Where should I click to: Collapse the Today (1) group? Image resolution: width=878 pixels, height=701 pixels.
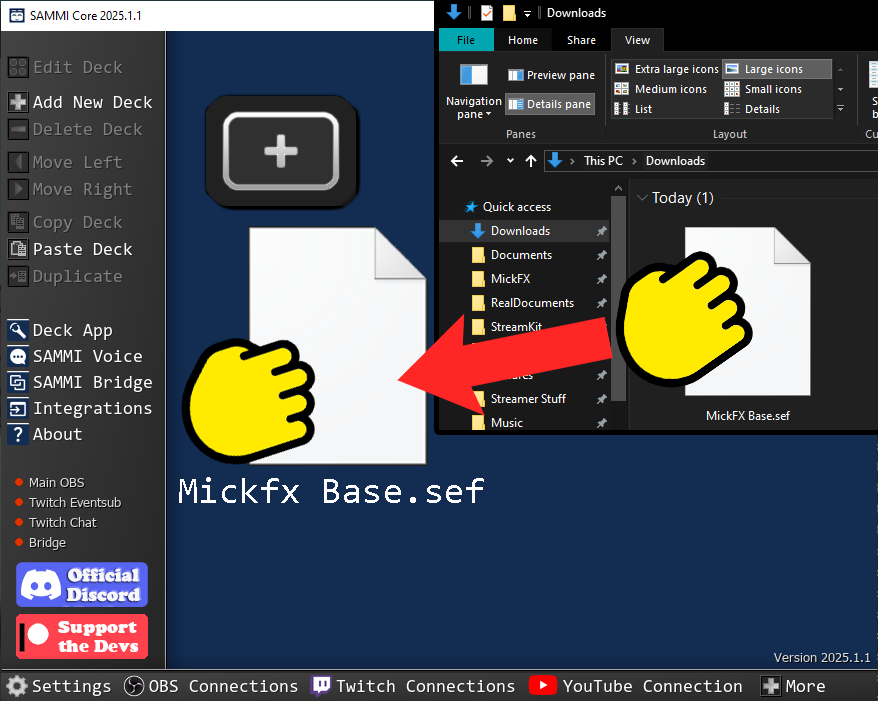coord(642,198)
